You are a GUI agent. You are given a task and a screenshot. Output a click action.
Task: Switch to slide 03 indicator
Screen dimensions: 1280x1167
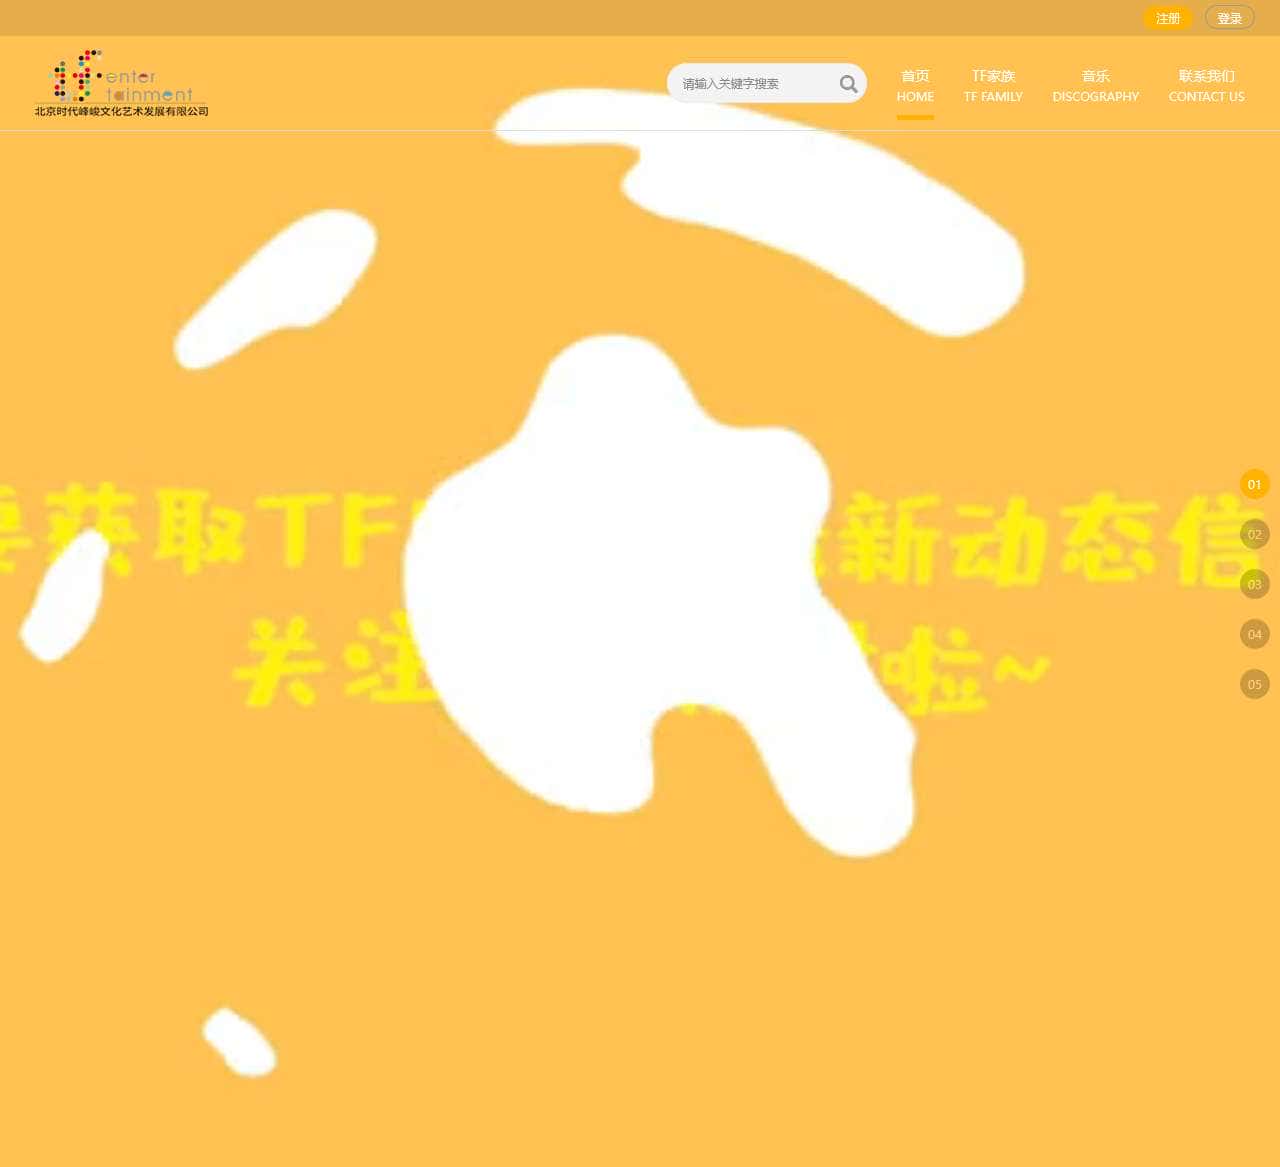coord(1255,584)
